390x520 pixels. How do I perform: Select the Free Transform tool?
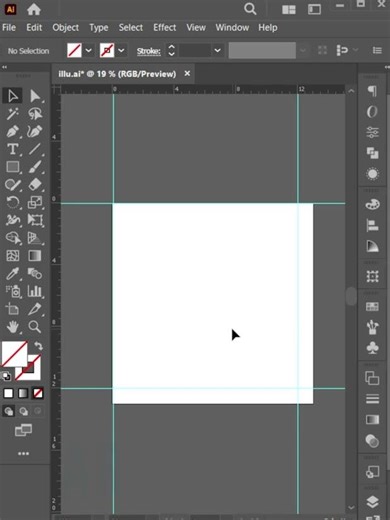pyautogui.click(x=35, y=220)
